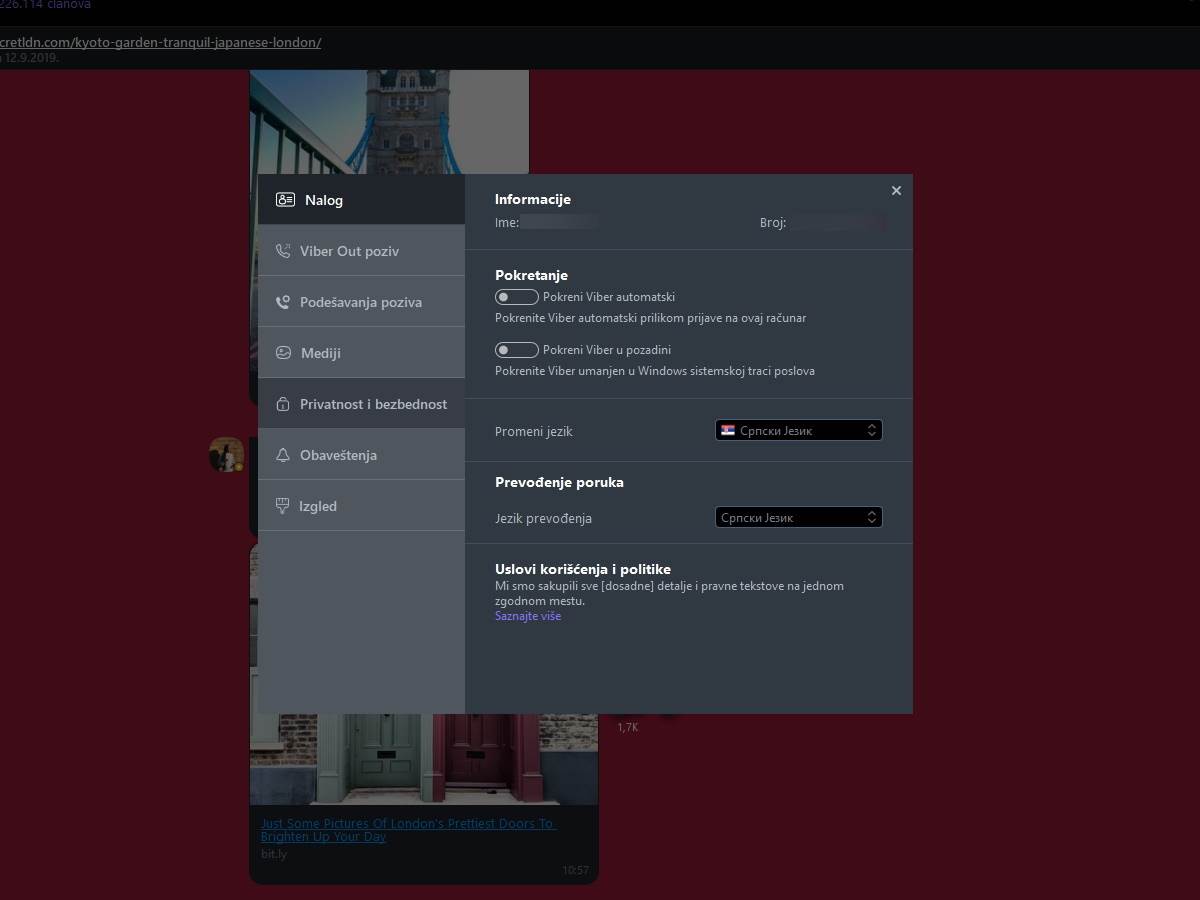Click the contact avatar thumbnail
The image size is (1200, 900).
coord(227,455)
